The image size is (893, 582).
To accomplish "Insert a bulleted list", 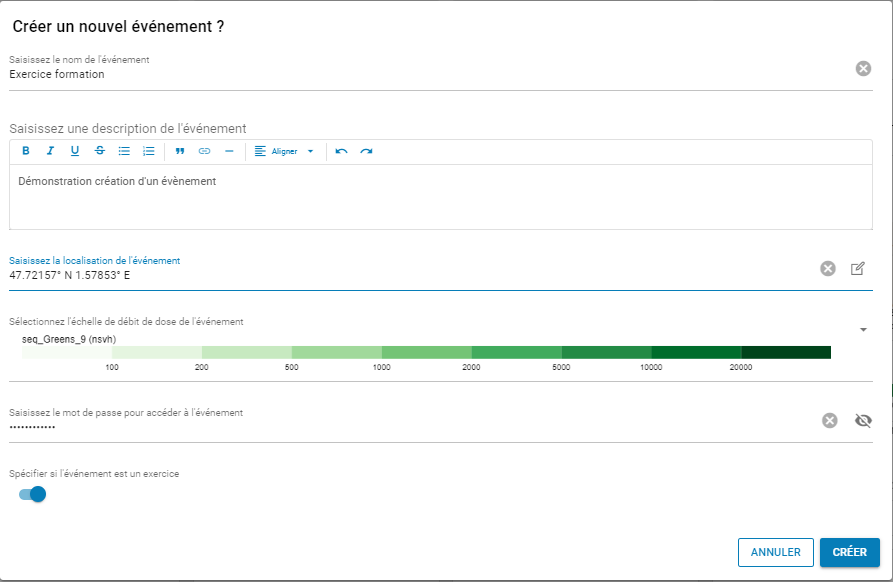I will tap(124, 151).
